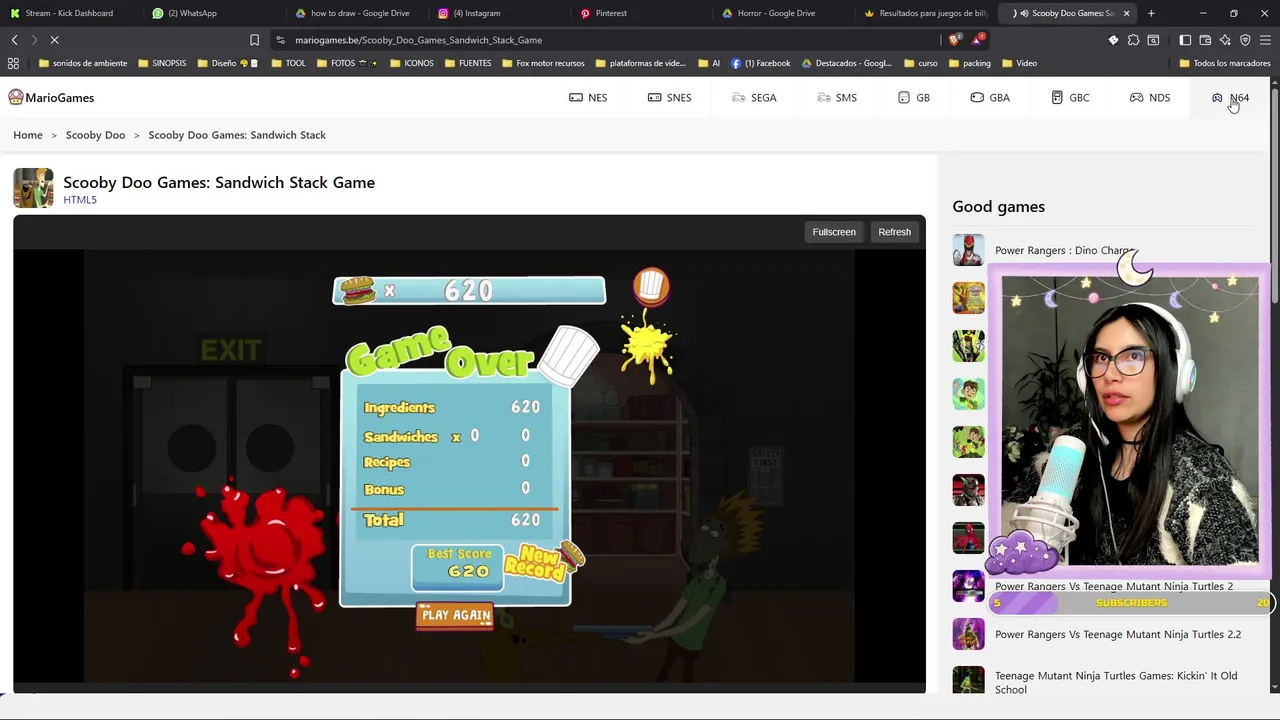Open Power Rangers Dino Charge game
1280x720 pixels.
(1065, 250)
